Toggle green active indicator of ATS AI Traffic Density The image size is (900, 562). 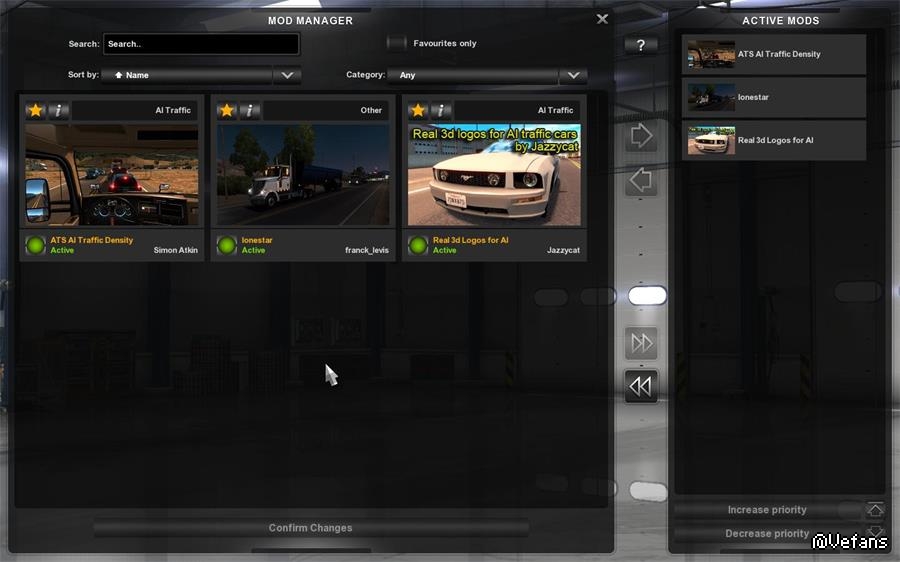[36, 245]
